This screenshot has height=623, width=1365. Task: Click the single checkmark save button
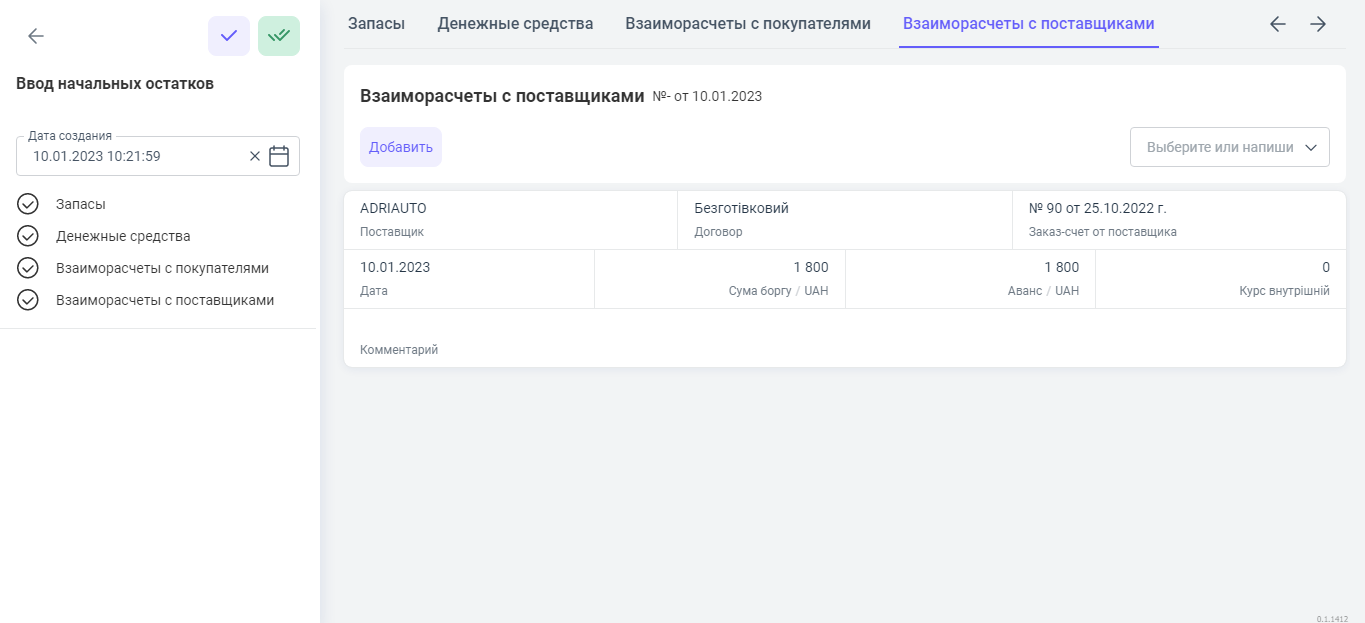(229, 36)
